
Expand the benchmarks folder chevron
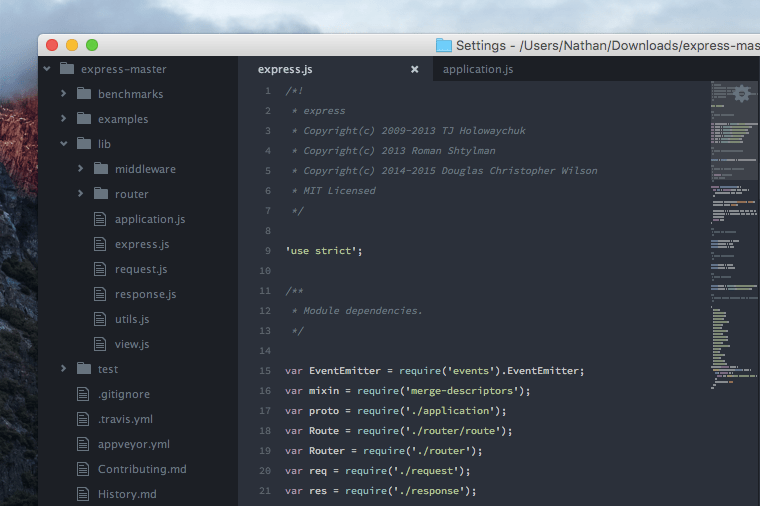point(63,93)
